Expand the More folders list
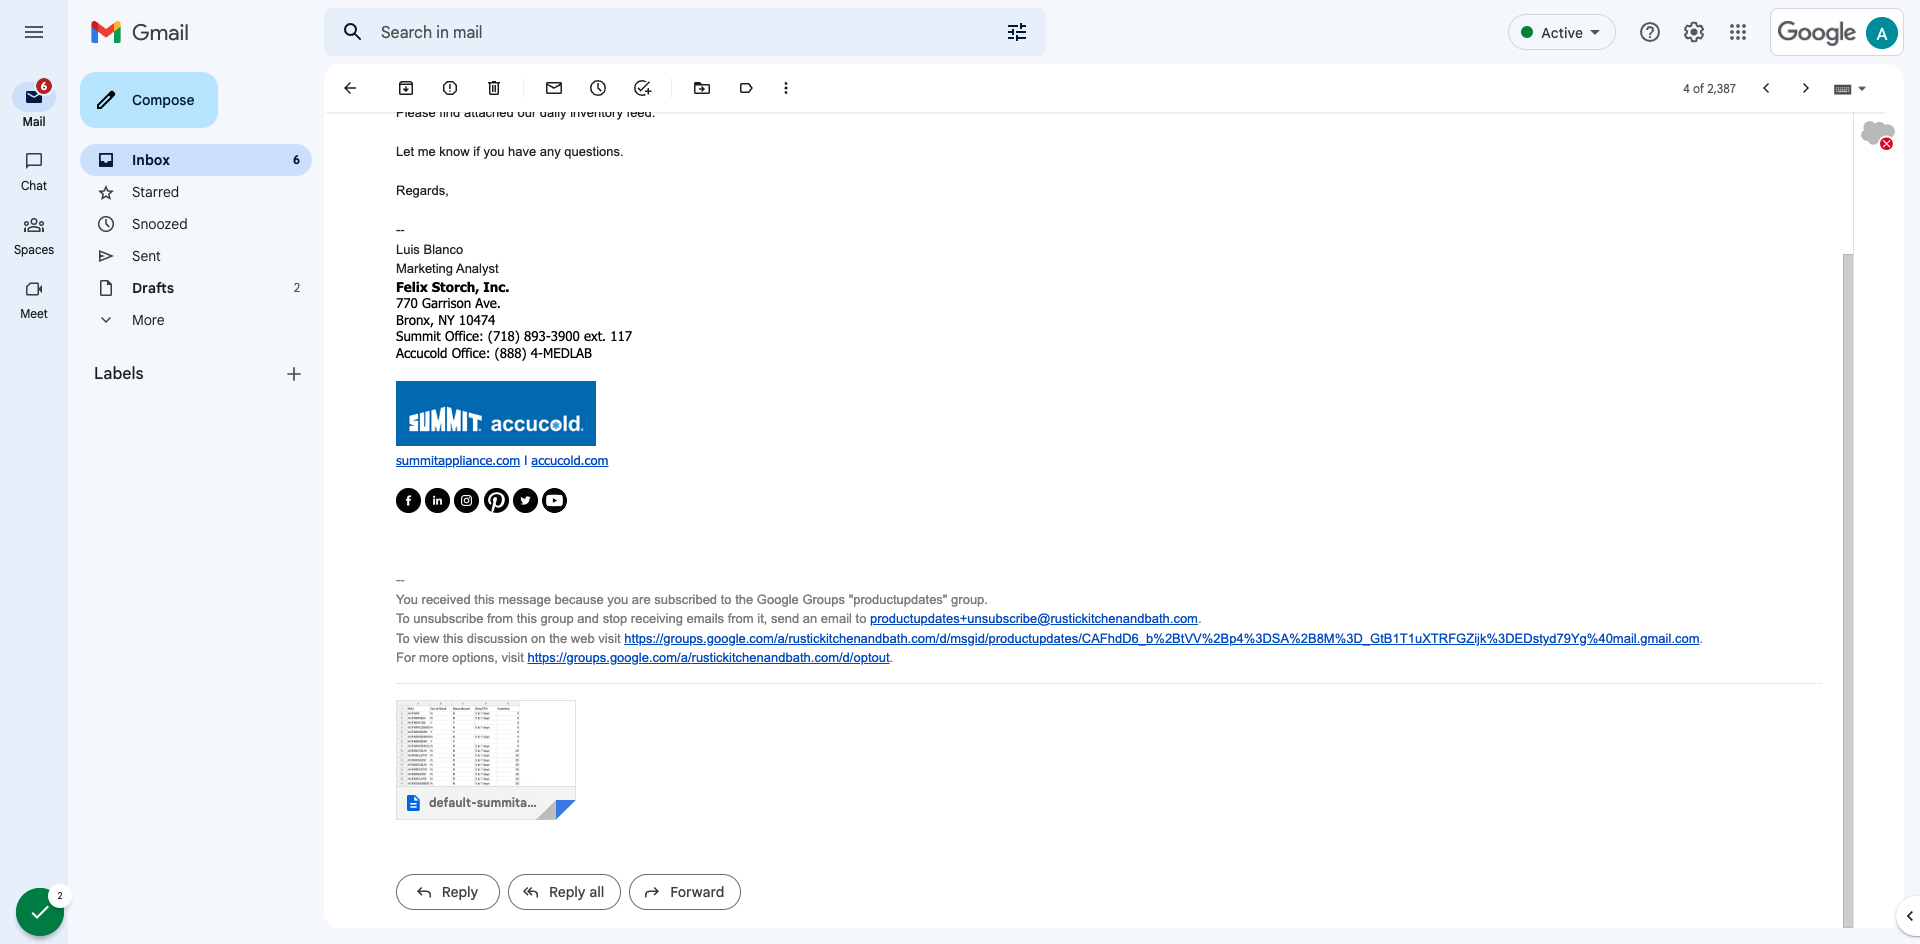Image resolution: width=1920 pixels, height=944 pixels. (148, 320)
